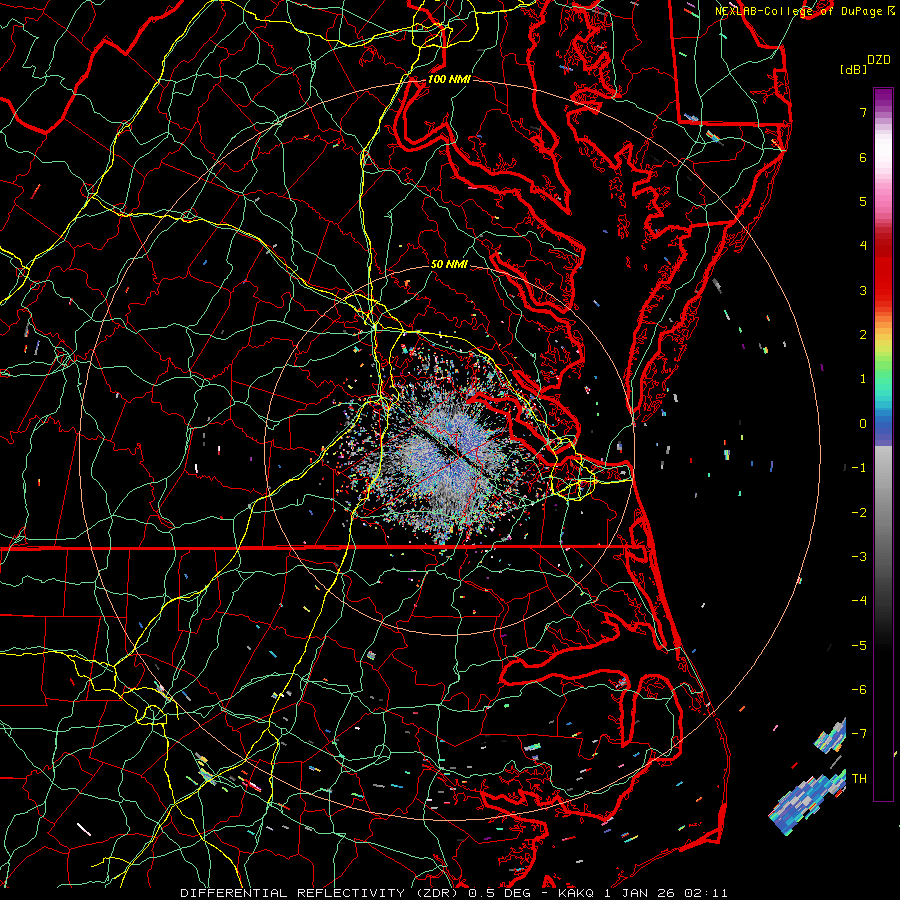Click the -3 dB value on color scale

pos(859,557)
